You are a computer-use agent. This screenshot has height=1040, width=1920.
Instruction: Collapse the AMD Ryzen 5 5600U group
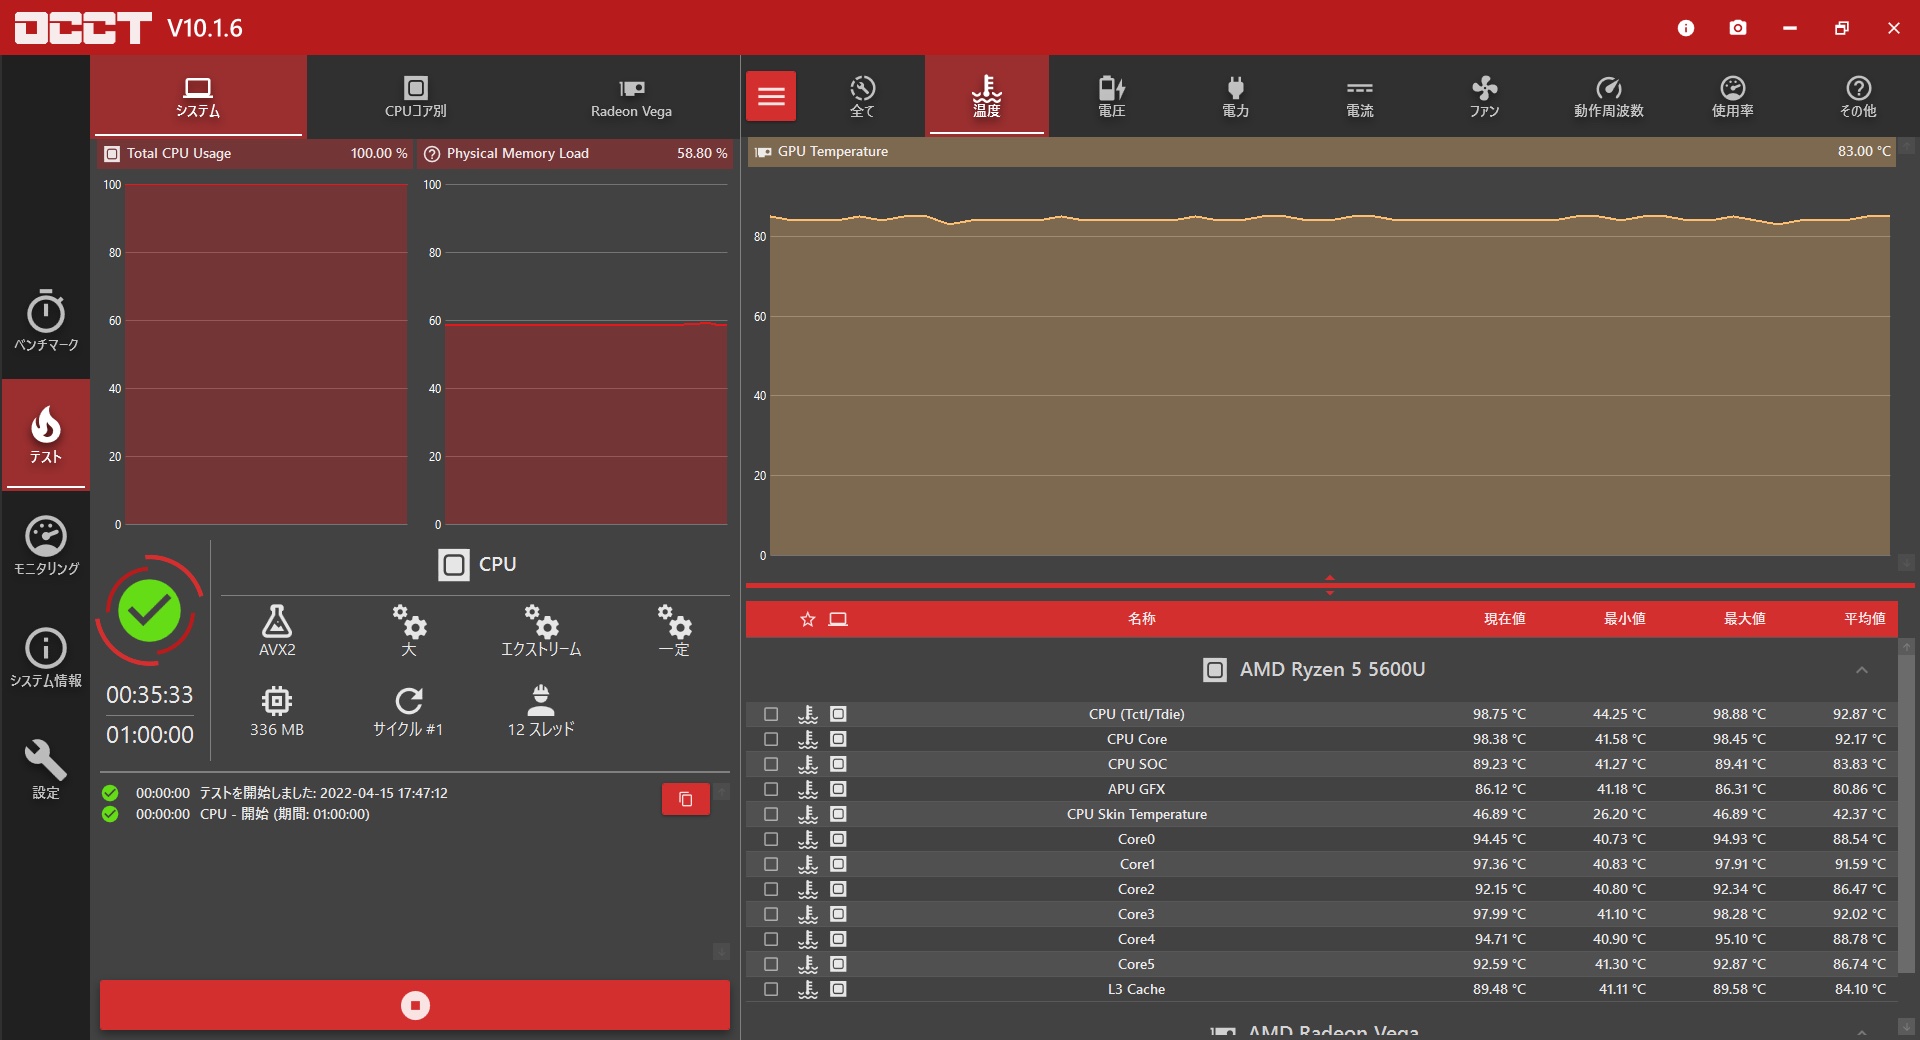(x=1862, y=670)
